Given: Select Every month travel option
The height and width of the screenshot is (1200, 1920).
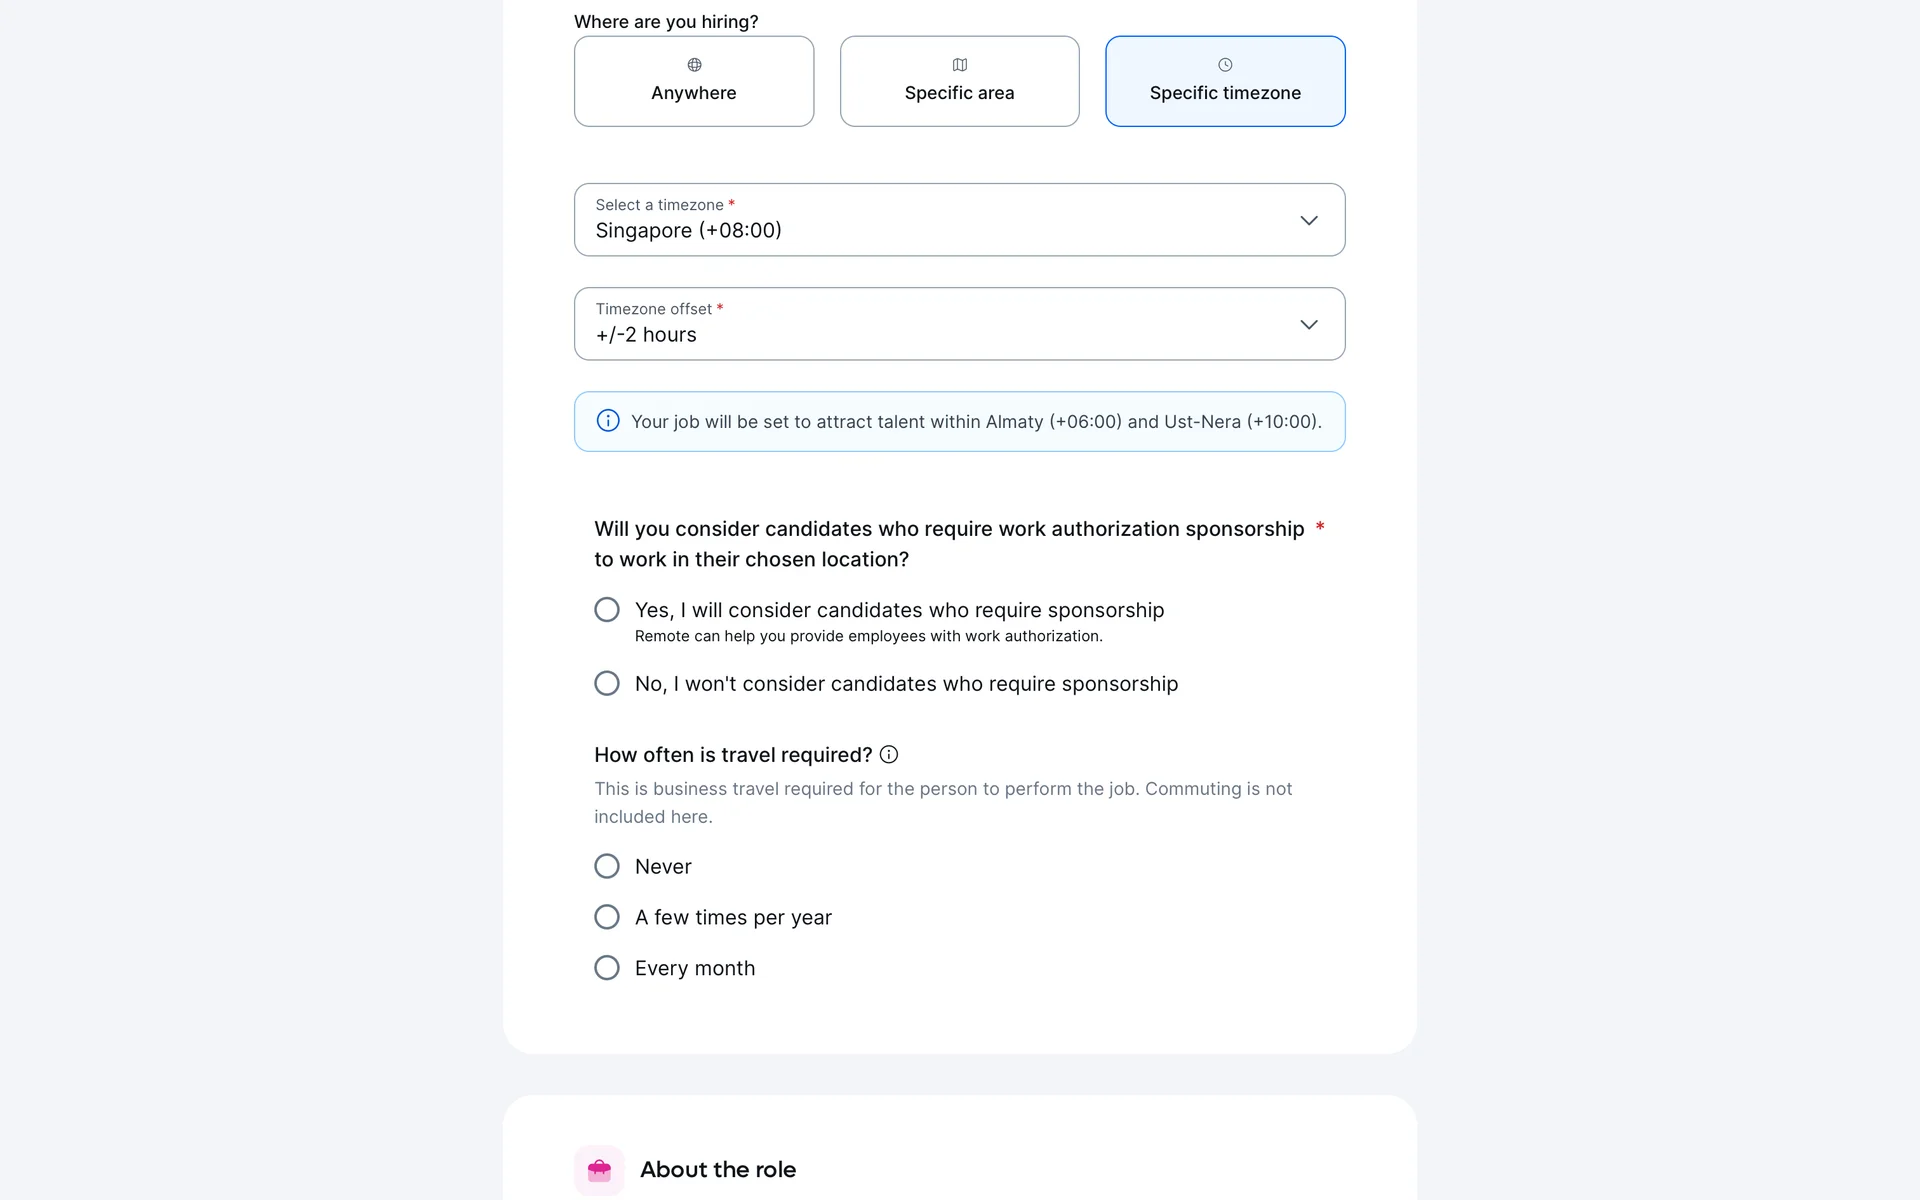Looking at the screenshot, I should click(607, 968).
